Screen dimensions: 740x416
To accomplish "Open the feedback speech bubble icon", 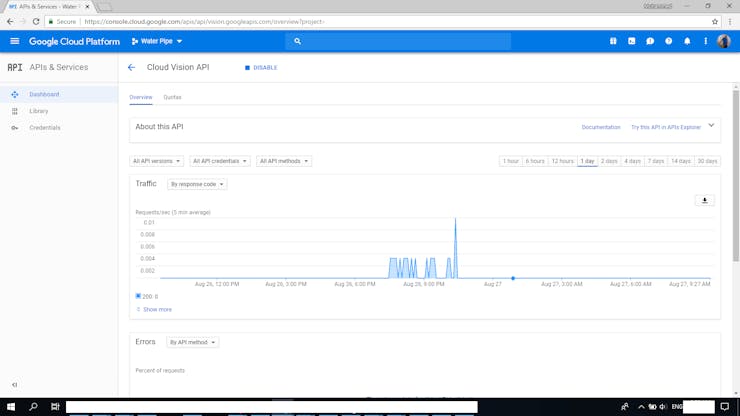I will (650, 41).
